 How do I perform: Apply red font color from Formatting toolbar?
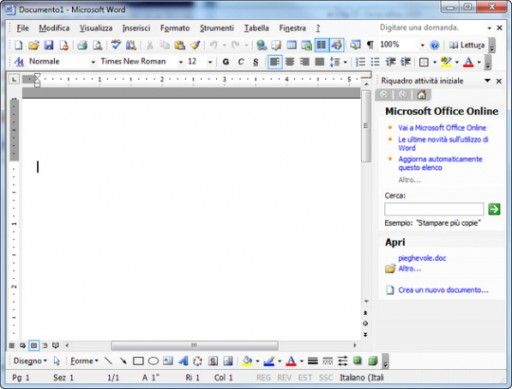pos(468,62)
